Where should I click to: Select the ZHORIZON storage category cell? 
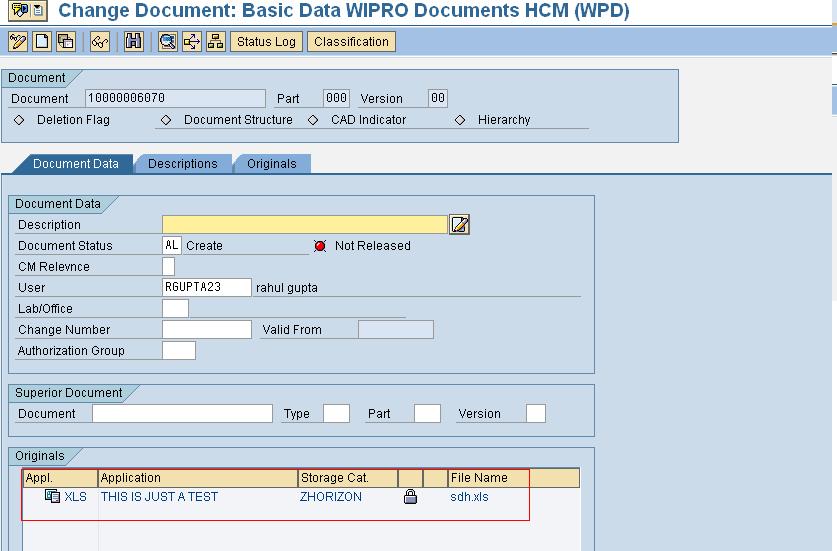point(330,497)
